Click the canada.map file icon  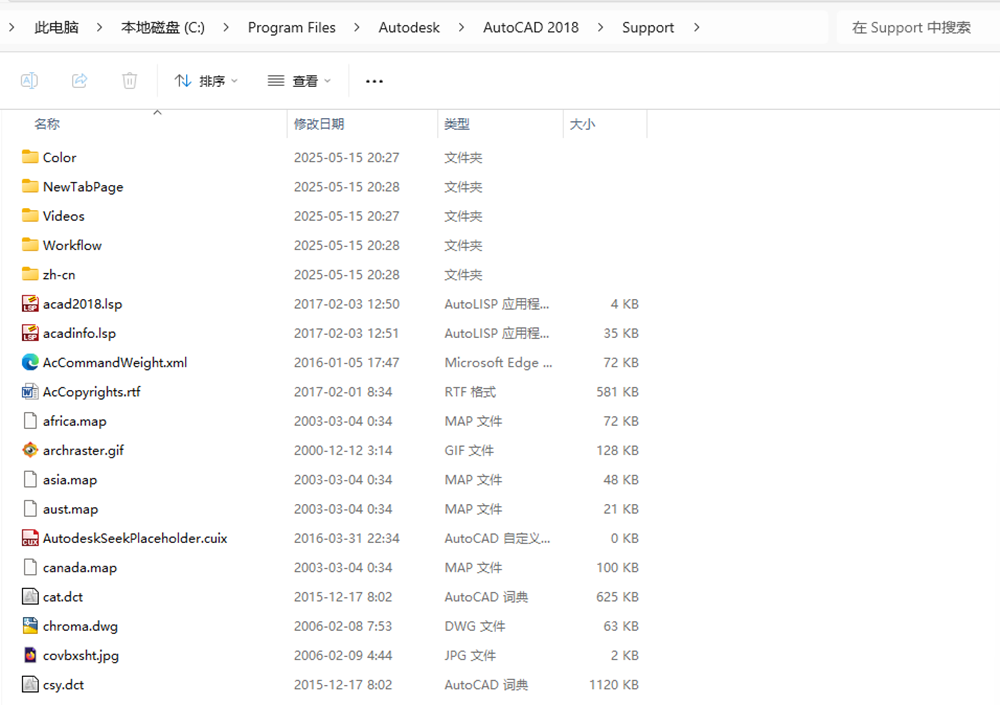30,567
